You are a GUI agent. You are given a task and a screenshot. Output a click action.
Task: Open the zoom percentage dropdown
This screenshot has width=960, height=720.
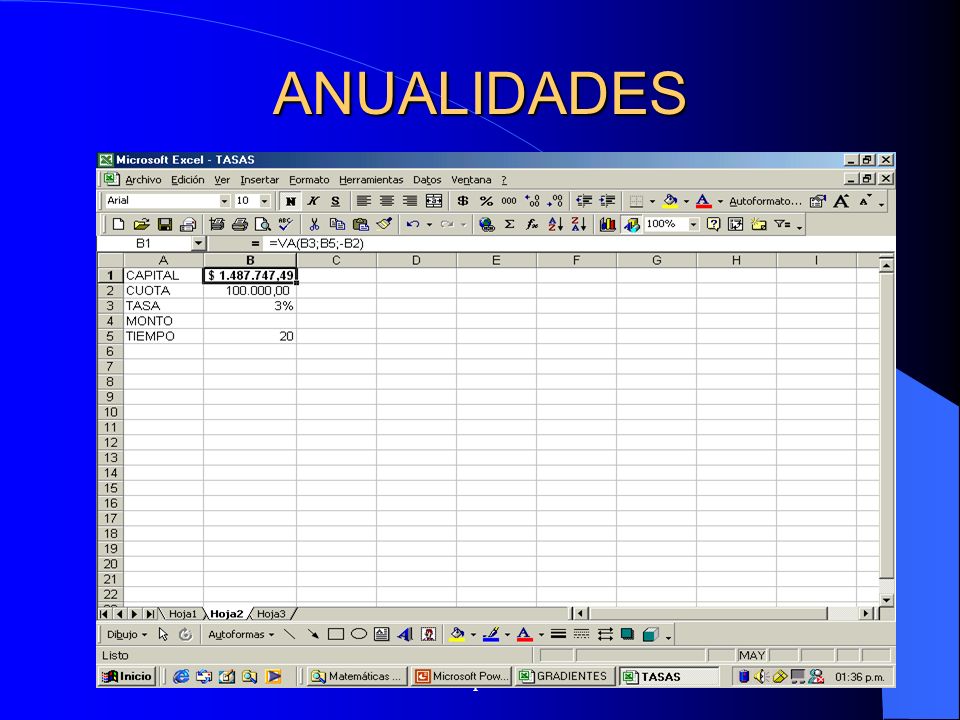[693, 224]
